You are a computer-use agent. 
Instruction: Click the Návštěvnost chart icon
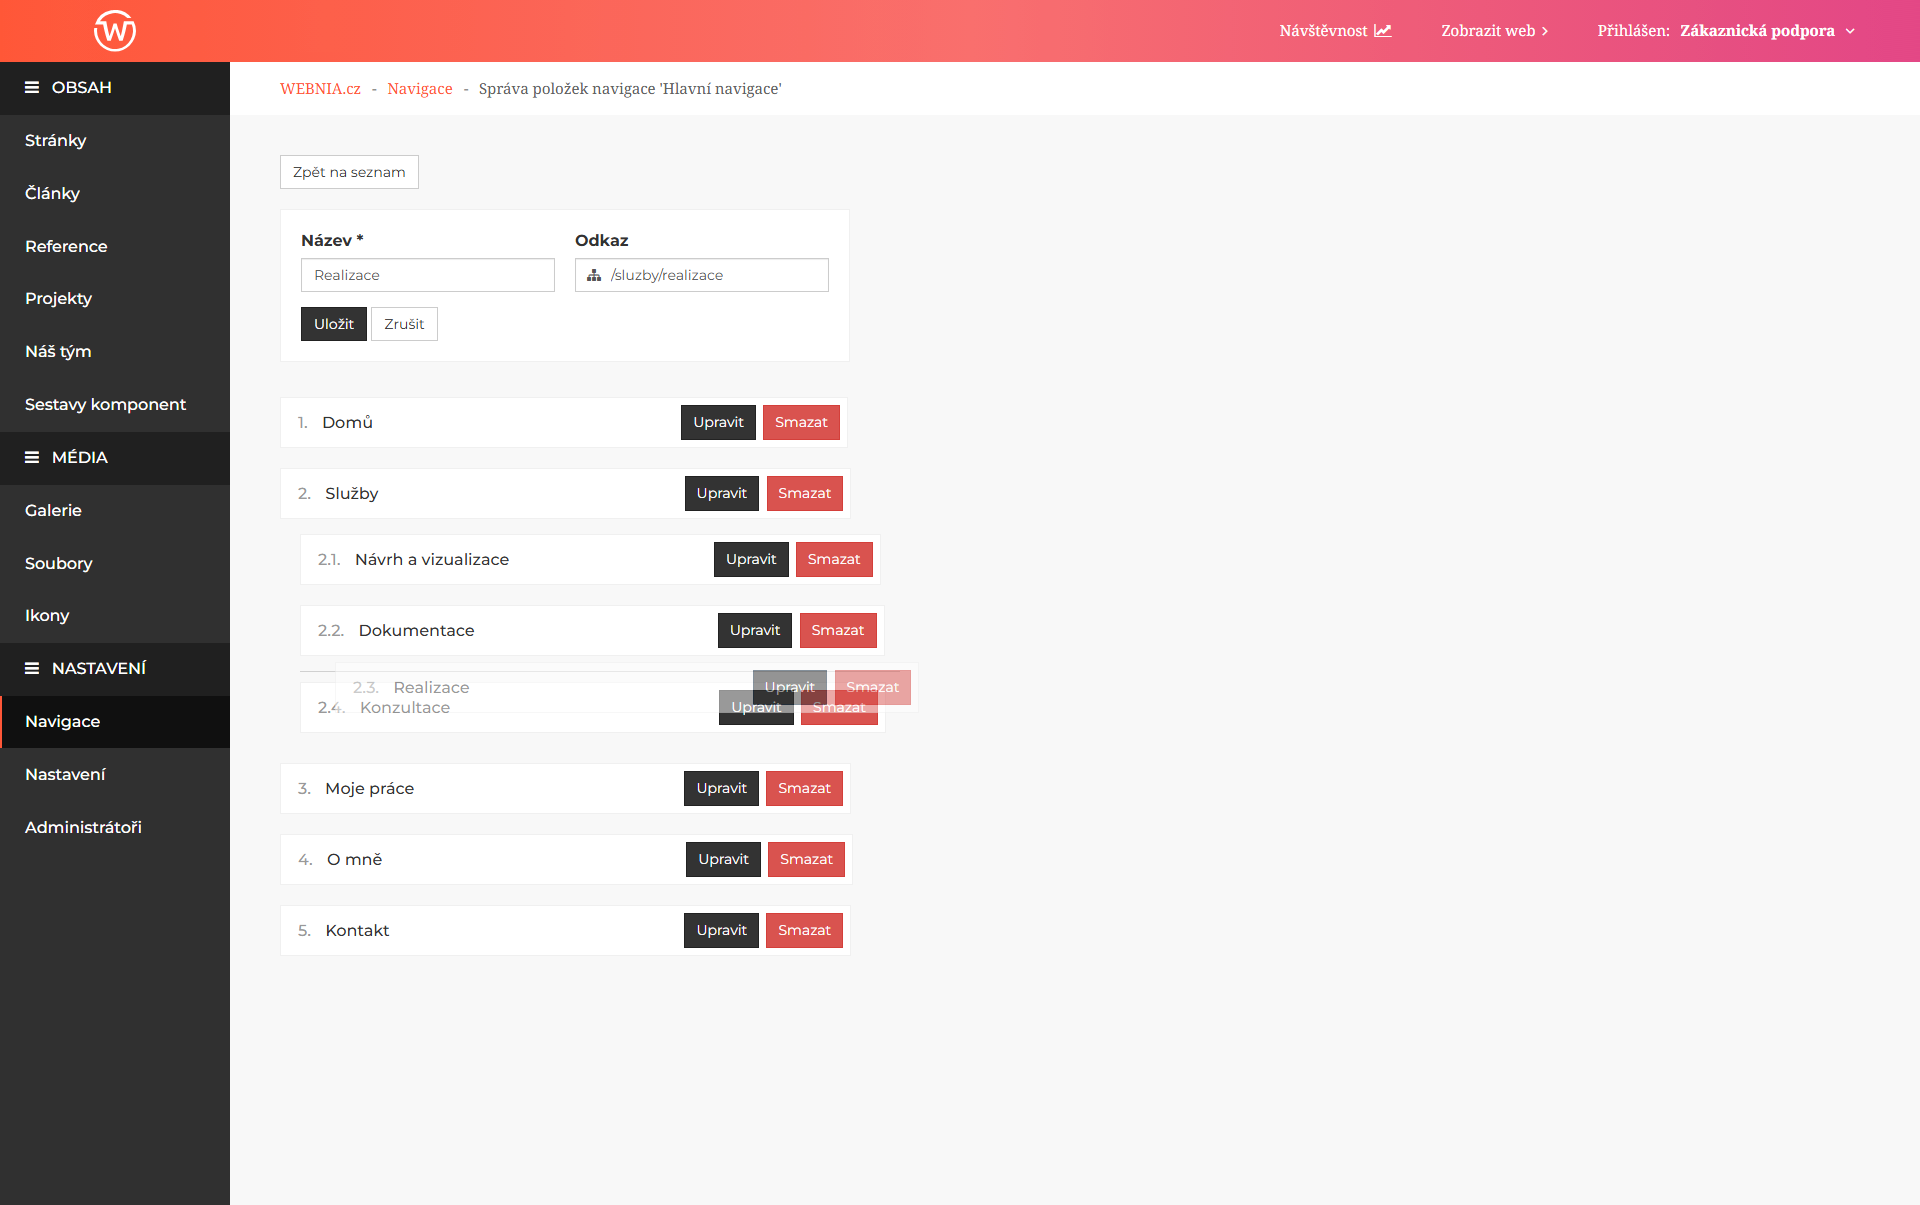click(x=1383, y=31)
